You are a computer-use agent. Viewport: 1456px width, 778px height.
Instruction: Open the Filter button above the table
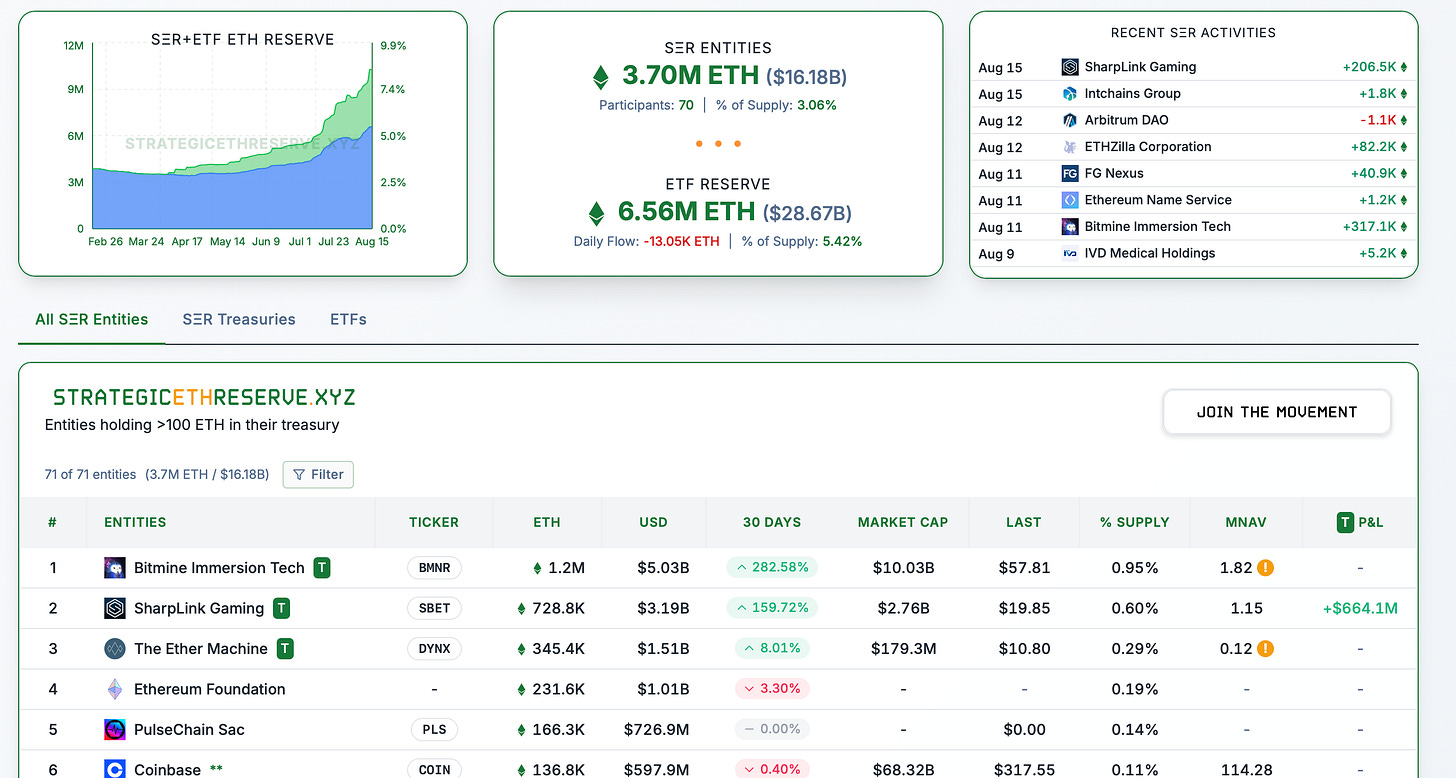(x=318, y=474)
